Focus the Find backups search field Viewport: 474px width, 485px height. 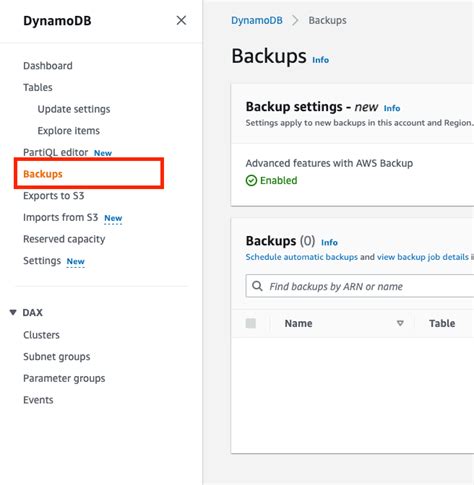pyautogui.click(x=360, y=286)
